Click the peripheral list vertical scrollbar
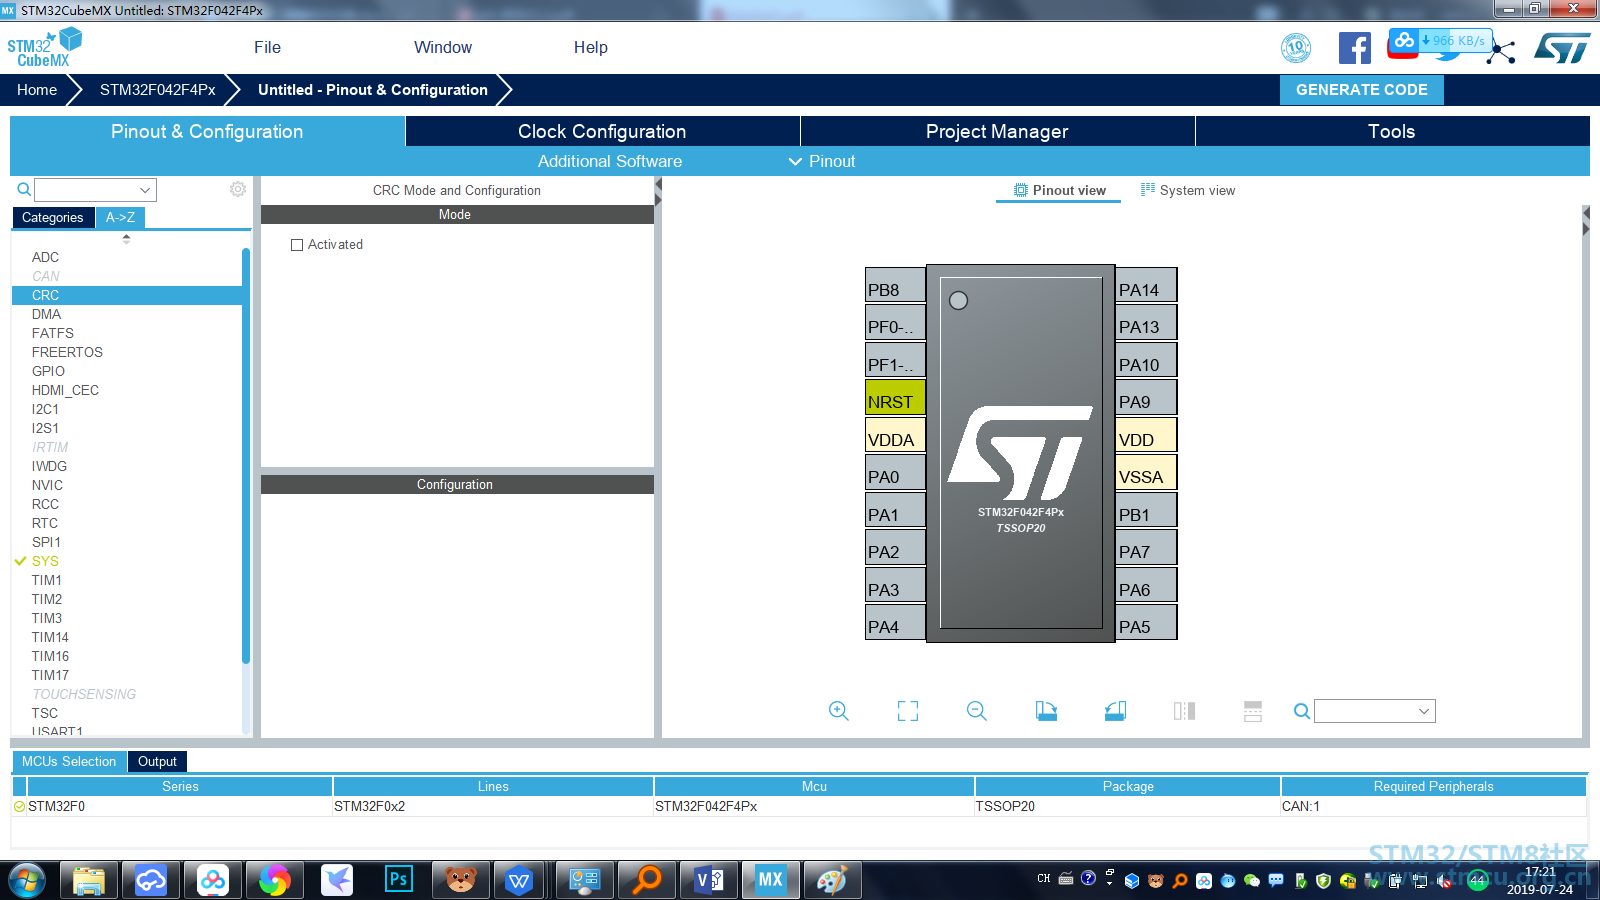Screen dimensions: 1600x900 pyautogui.click(x=246, y=456)
